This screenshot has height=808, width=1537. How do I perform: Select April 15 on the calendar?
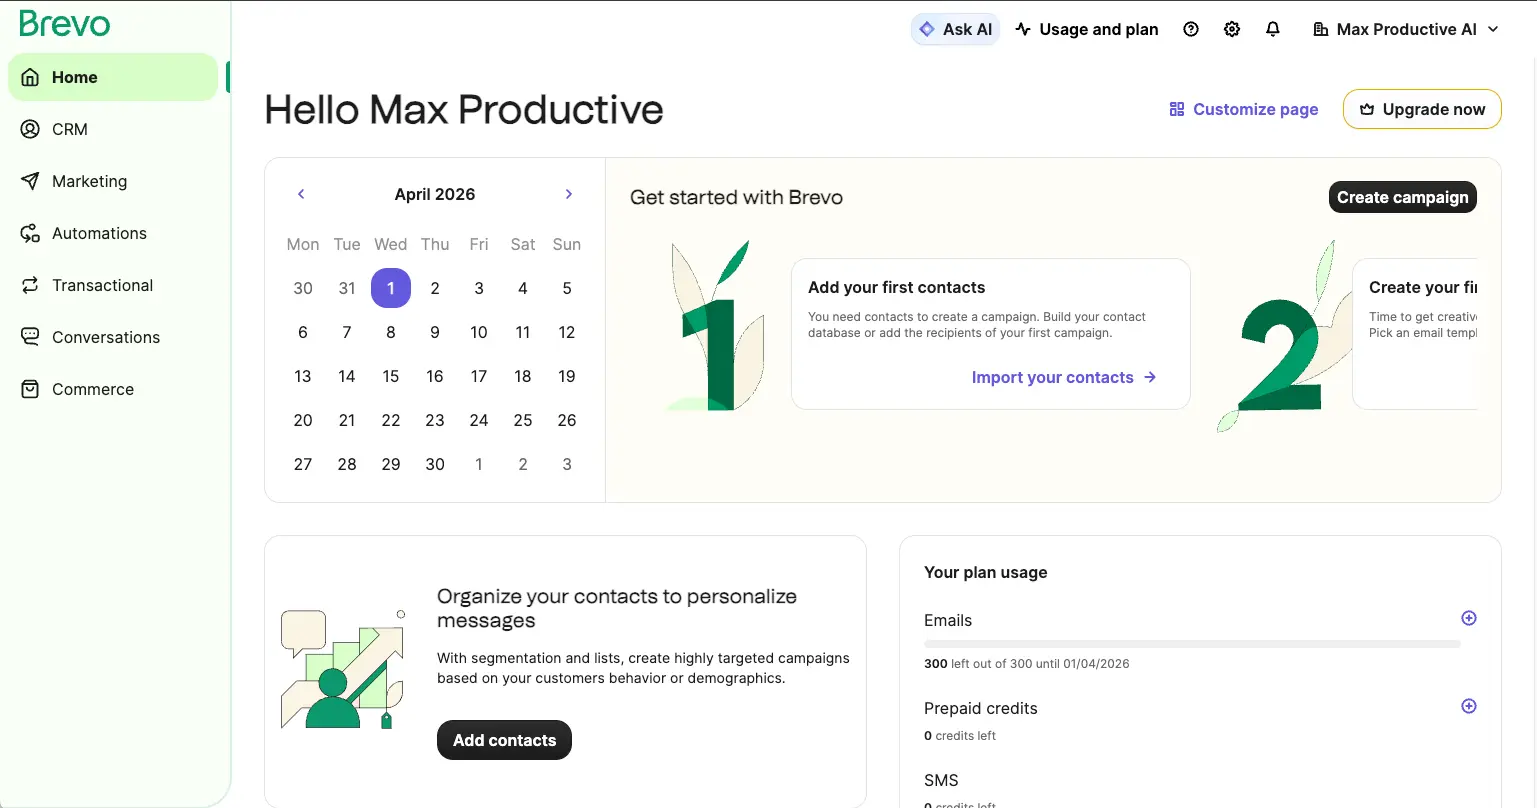[391, 376]
